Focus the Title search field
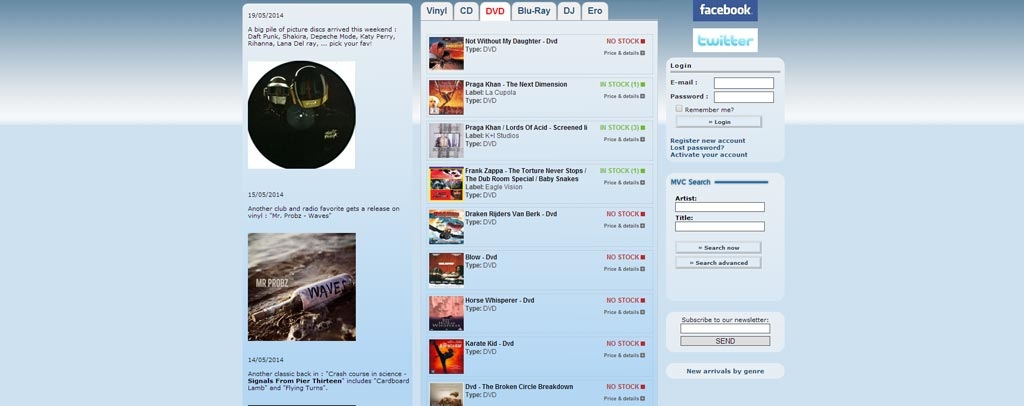This screenshot has width=1024, height=406. pyautogui.click(x=720, y=226)
